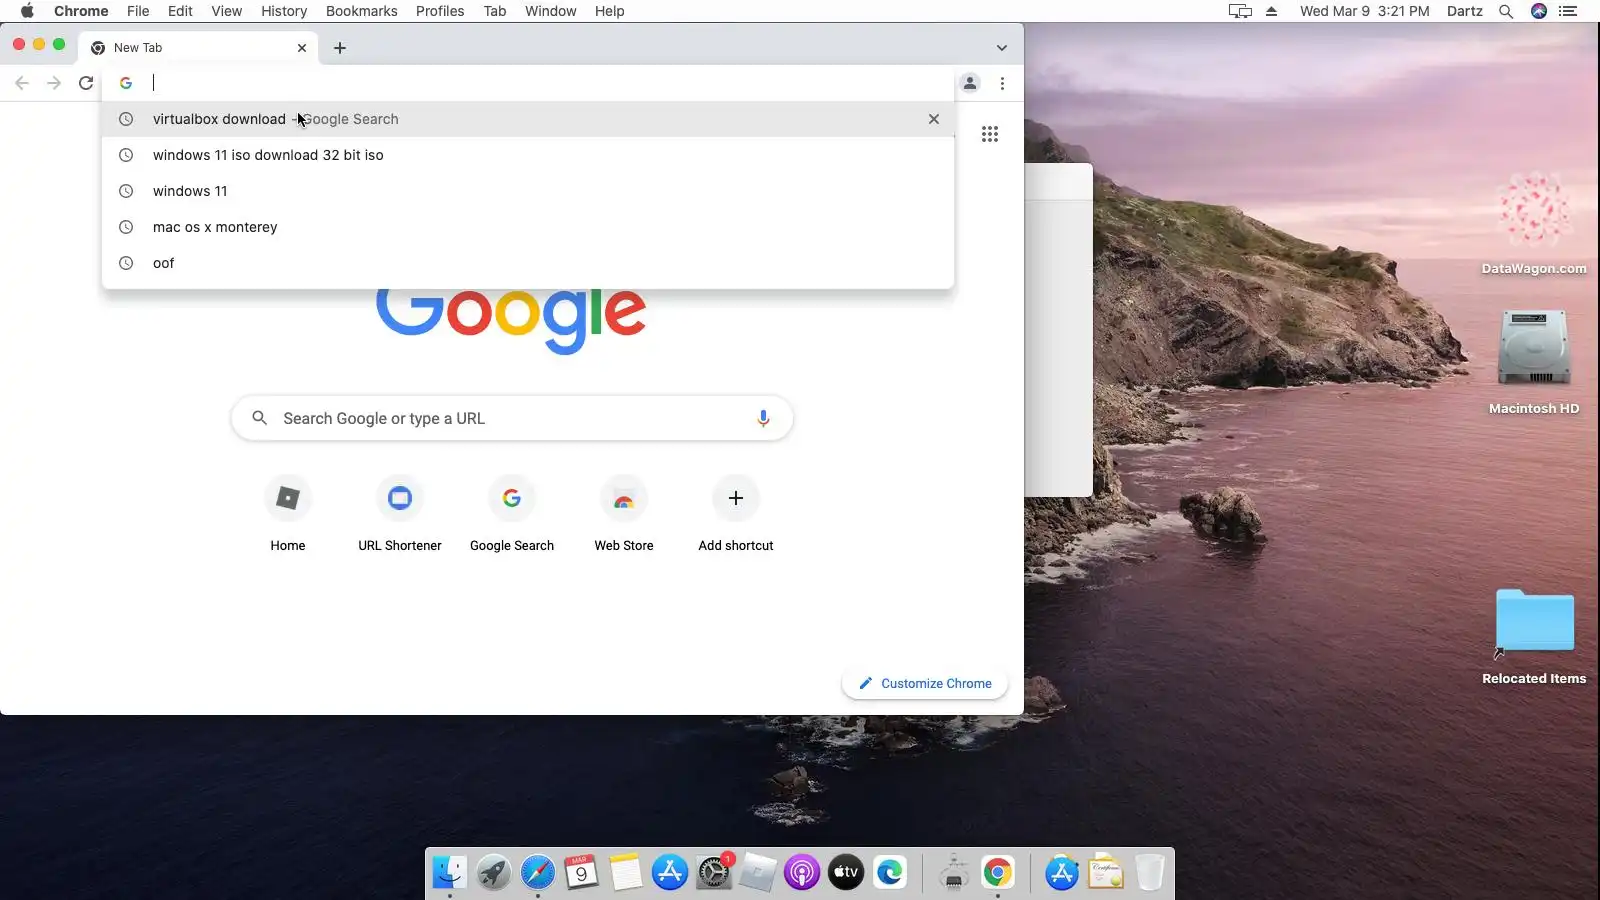This screenshot has width=1600, height=900.
Task: Launch Safari from the Dock
Action: click(x=538, y=873)
